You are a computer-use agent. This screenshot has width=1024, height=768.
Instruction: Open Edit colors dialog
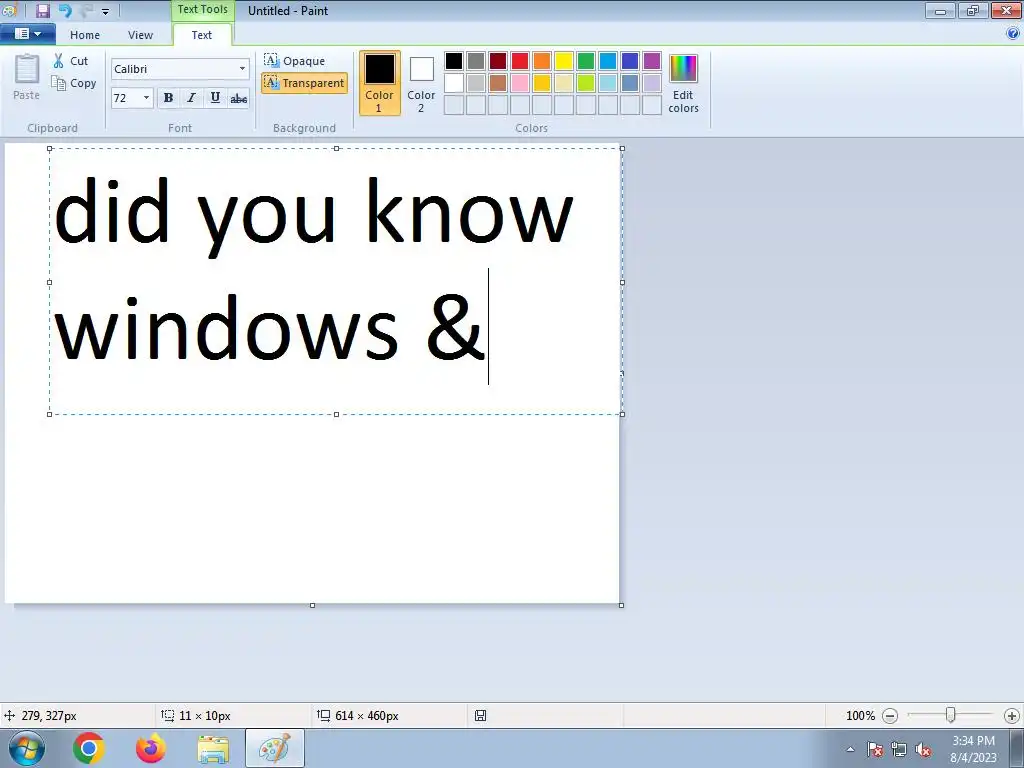683,83
